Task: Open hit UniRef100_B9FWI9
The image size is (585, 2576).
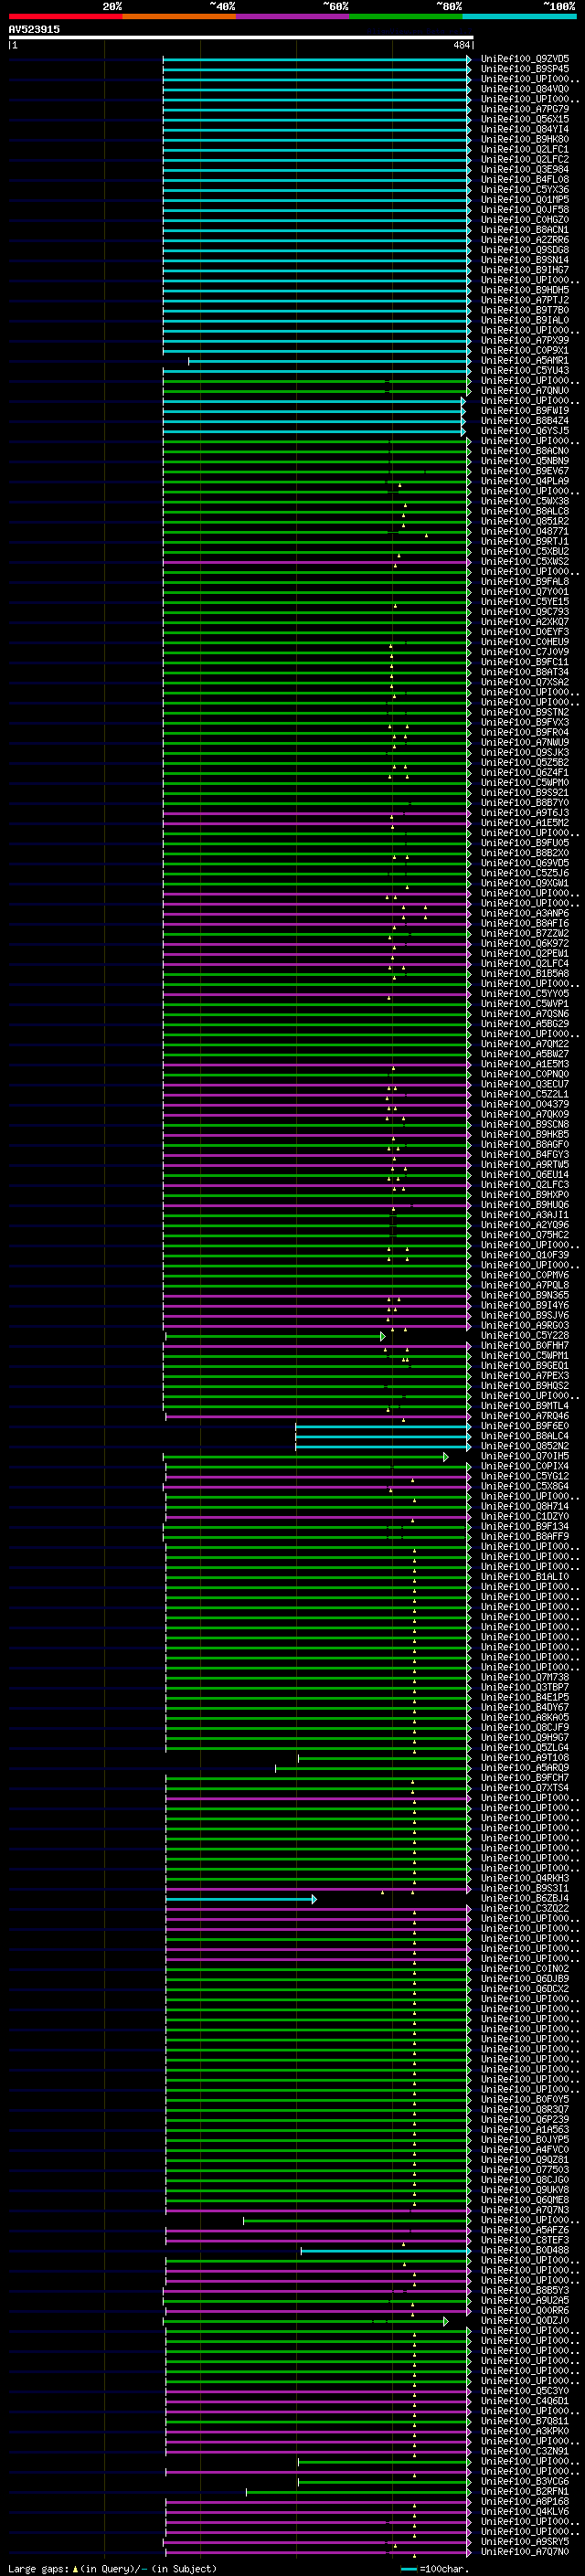Action: coord(524,411)
